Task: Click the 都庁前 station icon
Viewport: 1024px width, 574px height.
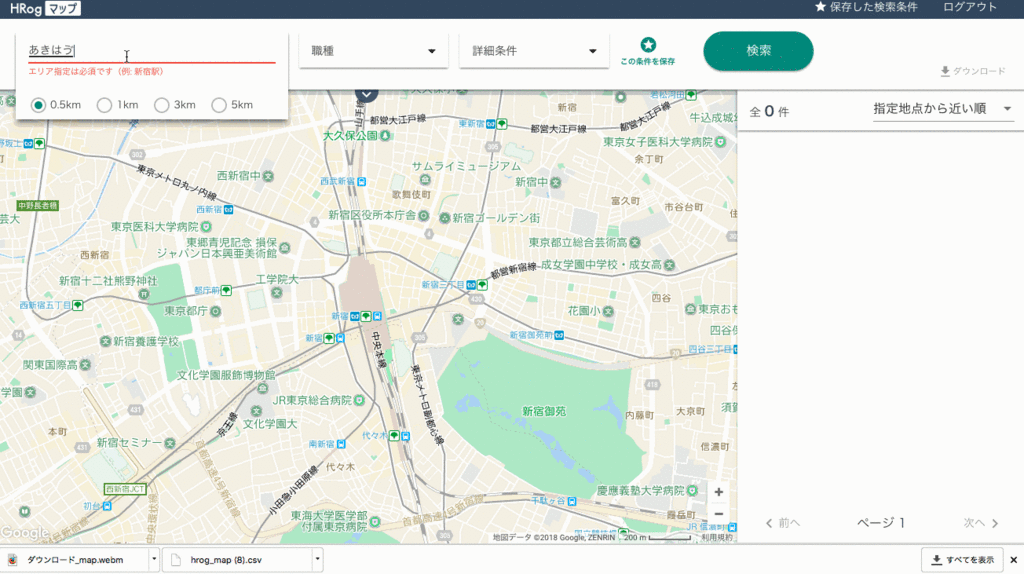Action: point(226,290)
